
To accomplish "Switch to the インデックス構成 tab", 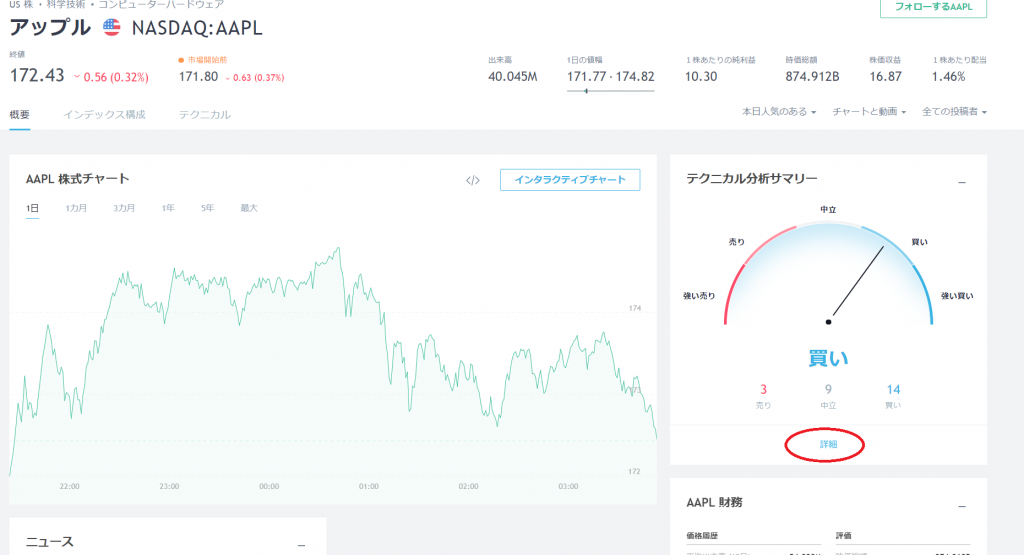I will tap(104, 114).
